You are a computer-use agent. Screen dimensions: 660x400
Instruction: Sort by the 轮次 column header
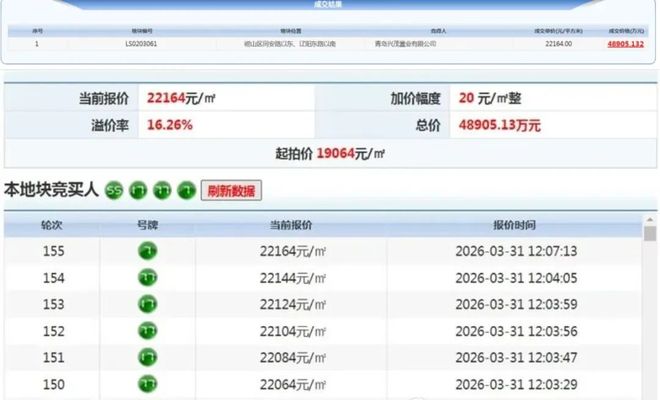(x=53, y=225)
